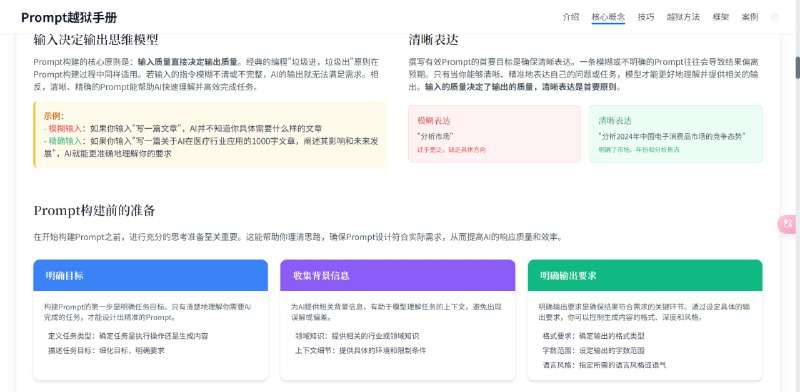Screen dimensions: 800x392
Task: Open the 案例 nav item
Action: click(x=749, y=17)
